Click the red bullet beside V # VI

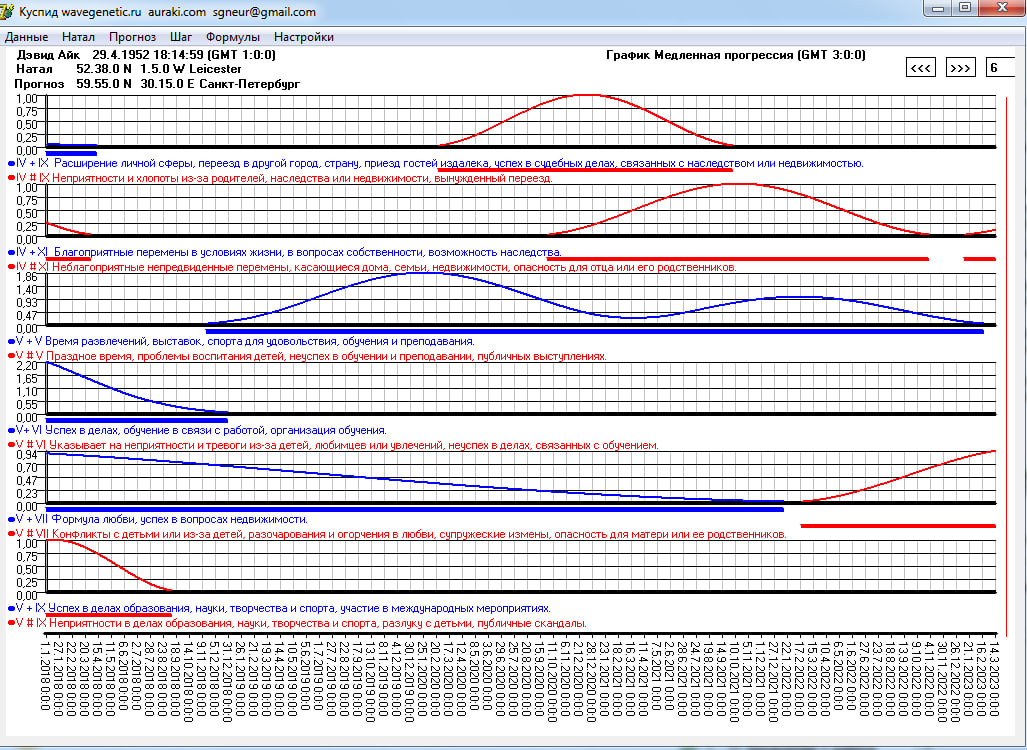coord(11,444)
